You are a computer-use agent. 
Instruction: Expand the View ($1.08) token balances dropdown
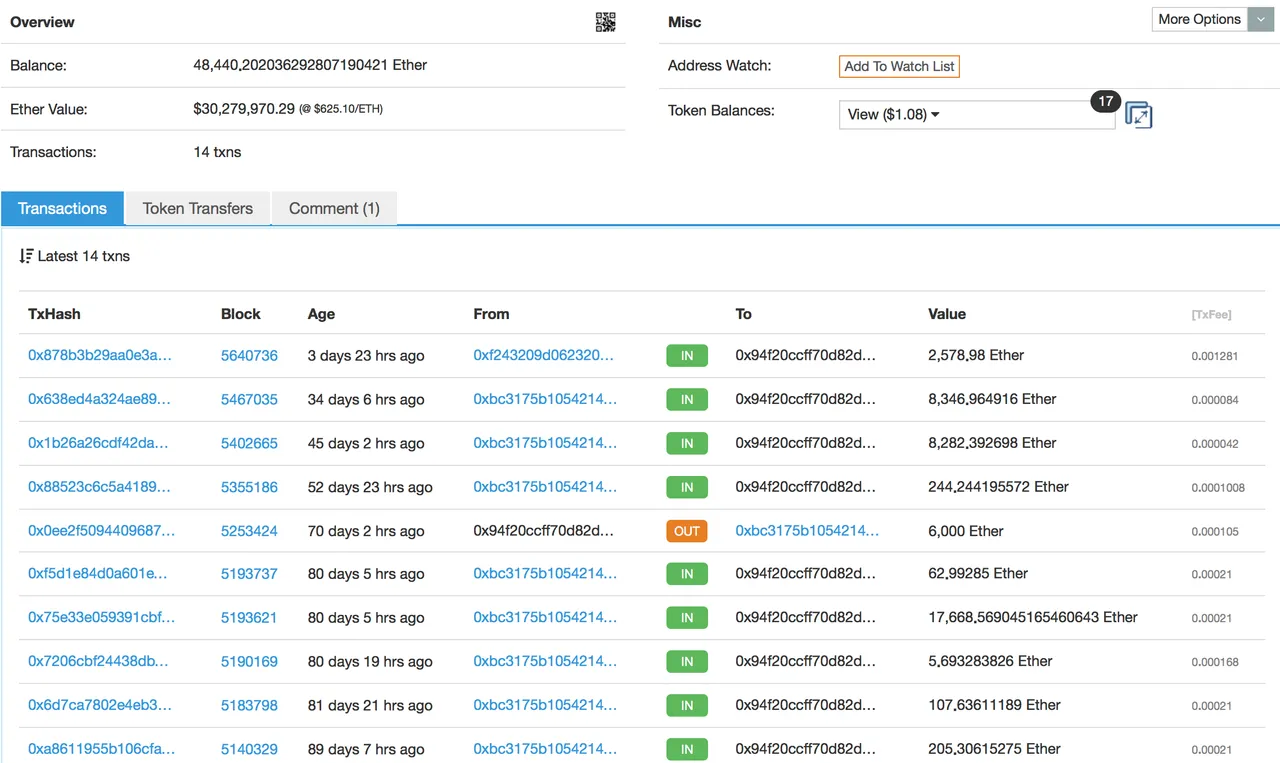(977, 115)
